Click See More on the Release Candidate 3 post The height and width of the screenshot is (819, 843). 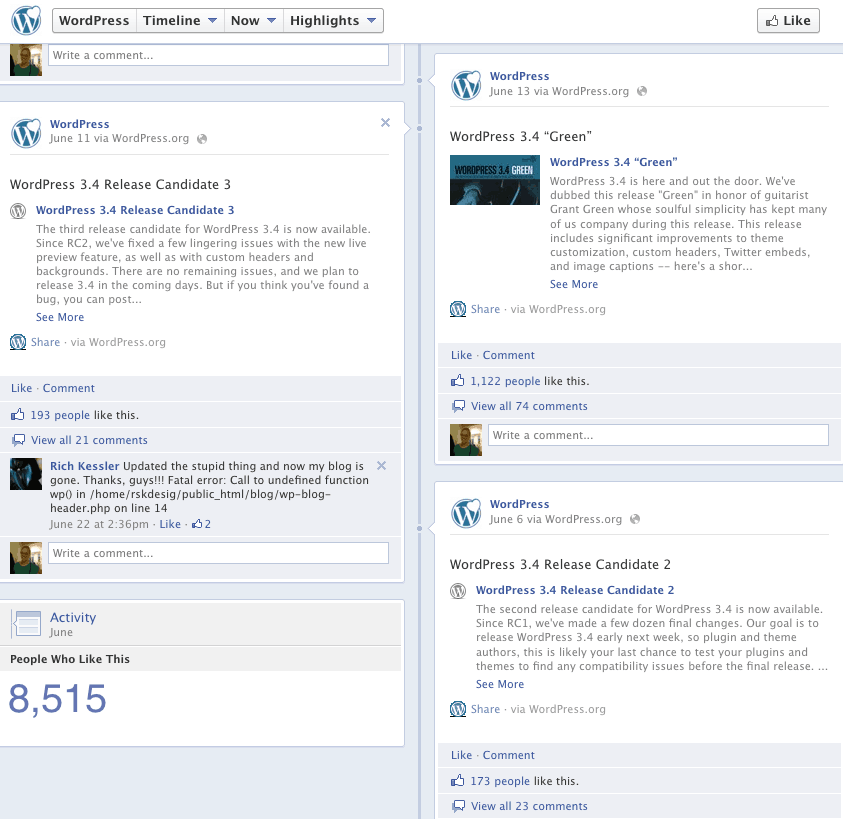point(60,317)
